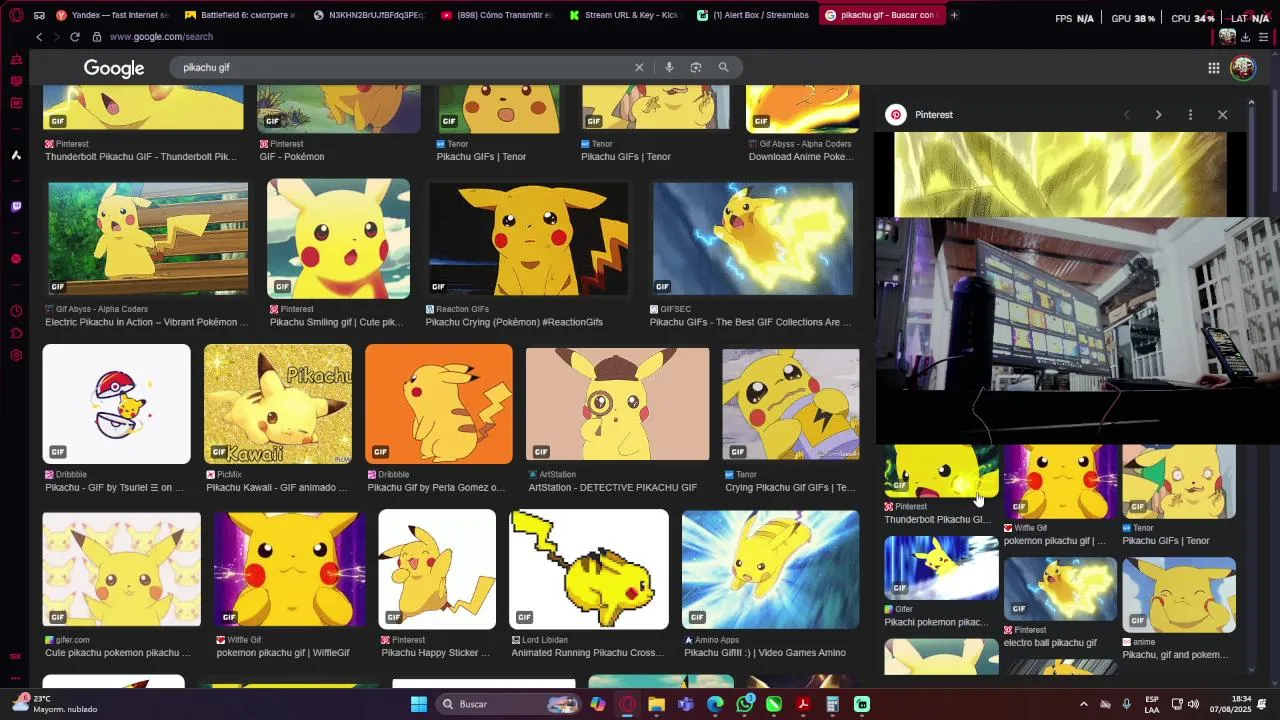Open Animated Running Pikachu Cross link
Screen dimensions: 1280x720
point(587,653)
